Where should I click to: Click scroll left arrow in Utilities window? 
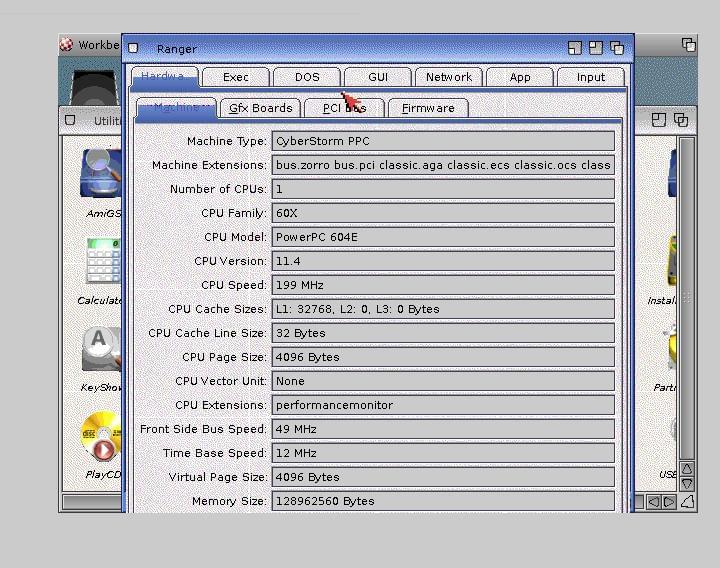click(653, 502)
